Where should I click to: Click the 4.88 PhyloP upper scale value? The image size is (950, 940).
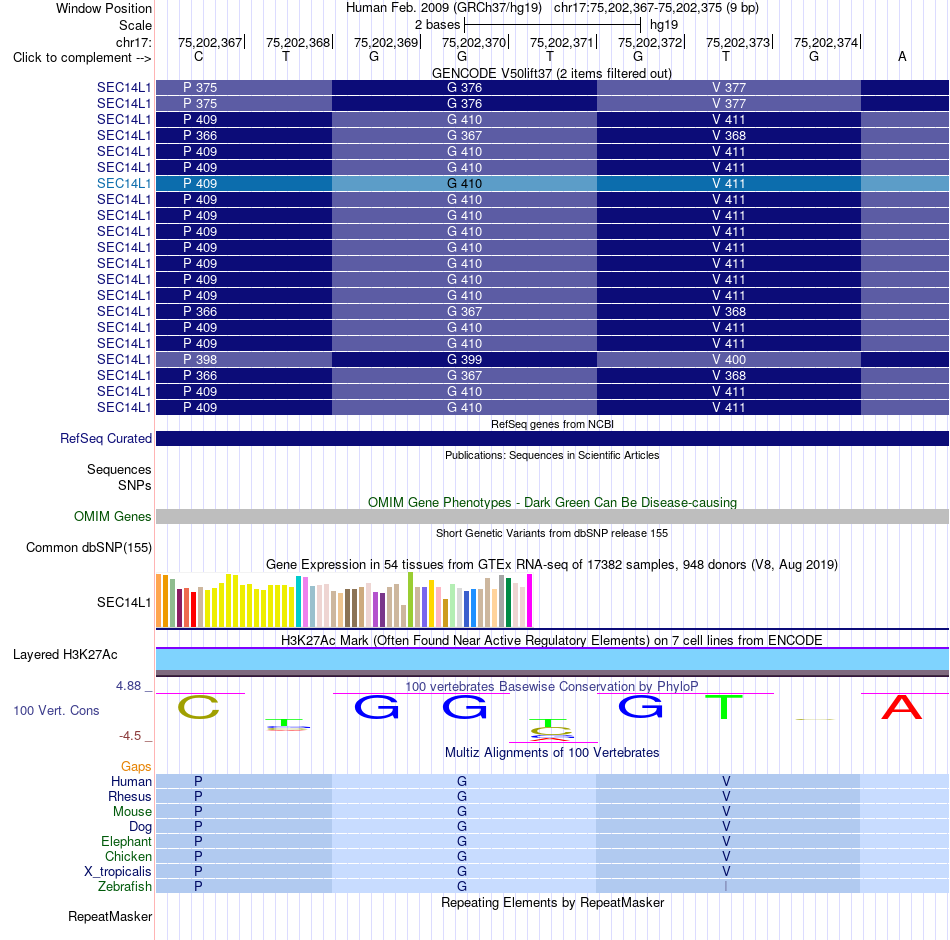tap(128, 685)
